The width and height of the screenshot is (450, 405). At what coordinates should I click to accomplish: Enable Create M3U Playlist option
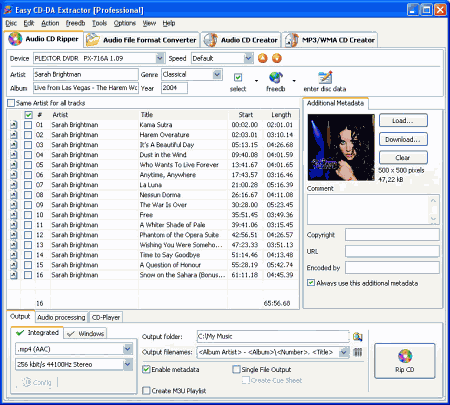point(146,390)
